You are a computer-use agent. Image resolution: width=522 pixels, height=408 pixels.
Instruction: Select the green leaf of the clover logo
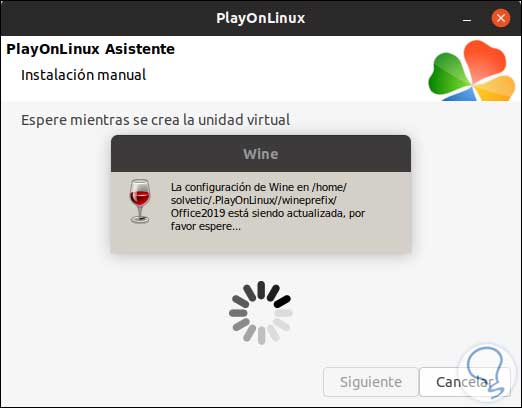click(x=447, y=74)
